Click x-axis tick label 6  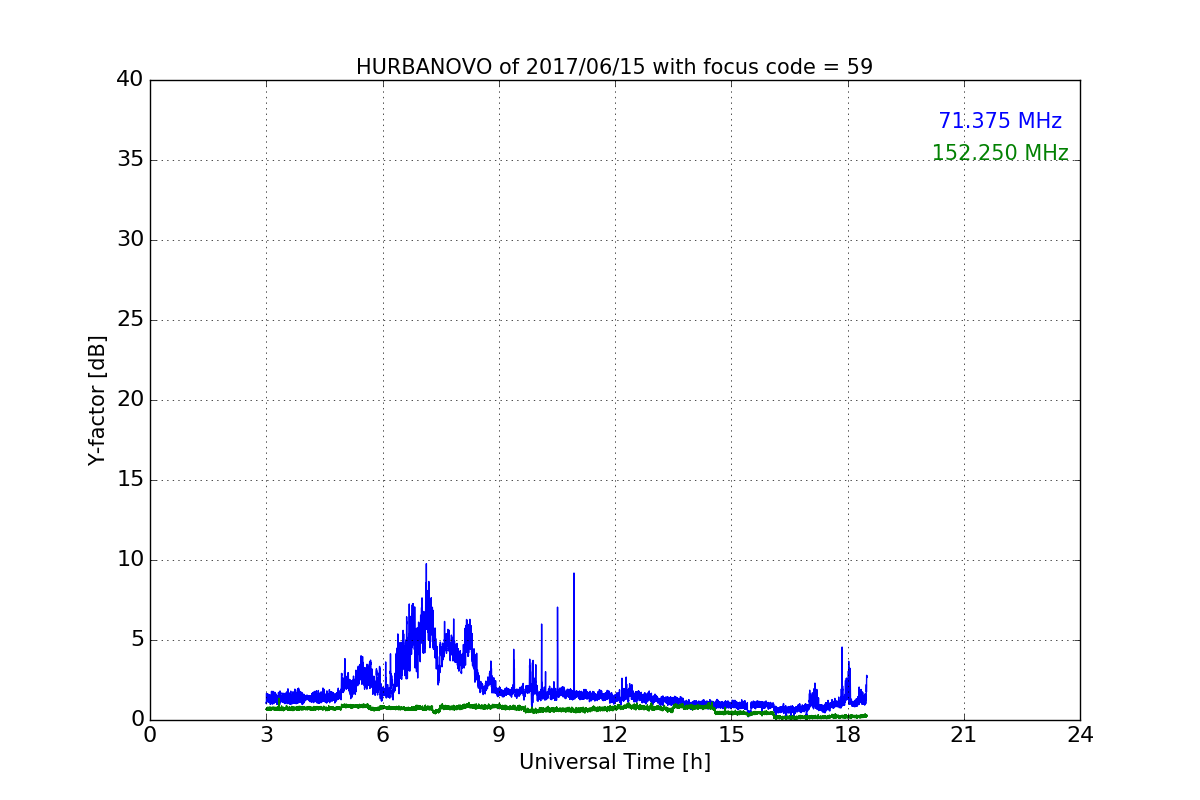click(382, 735)
